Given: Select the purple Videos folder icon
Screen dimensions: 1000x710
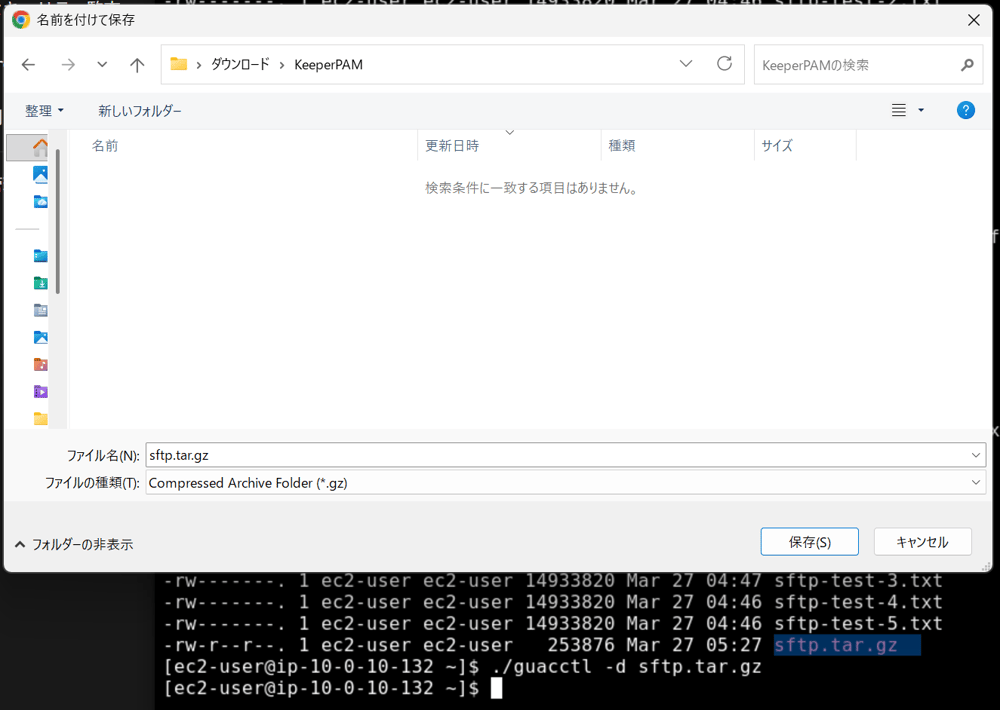Looking at the screenshot, I should tap(40, 393).
